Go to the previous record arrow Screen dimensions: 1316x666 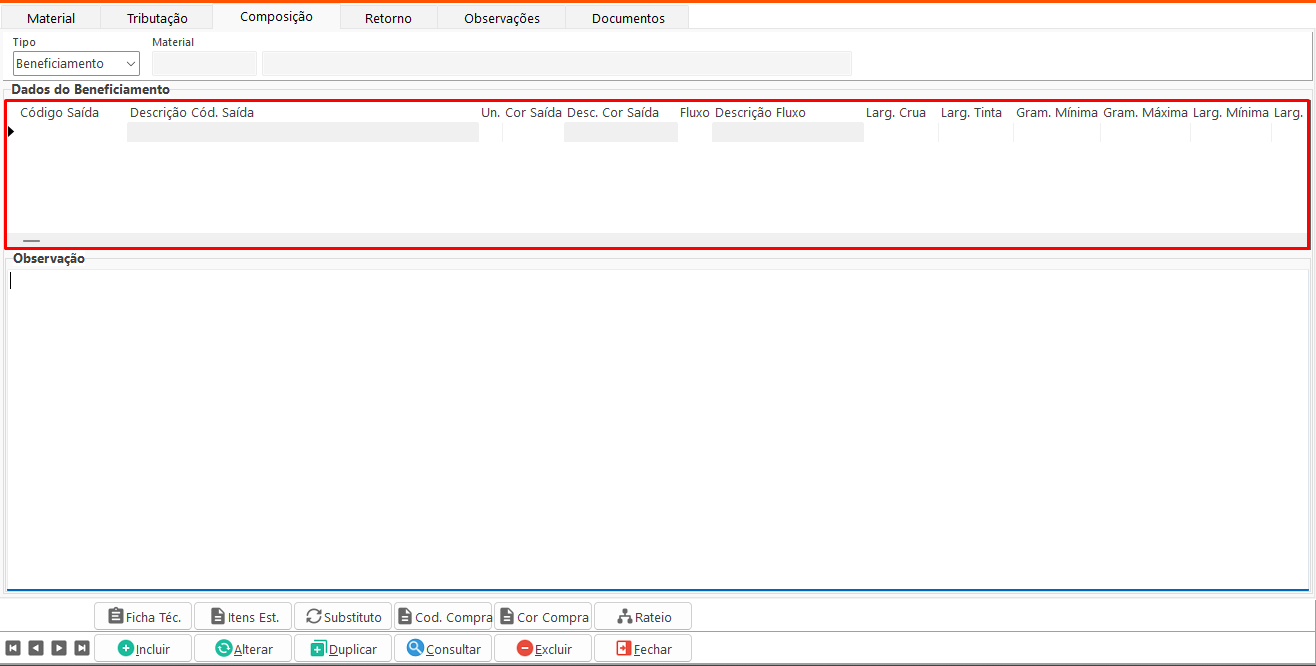click(x=36, y=648)
